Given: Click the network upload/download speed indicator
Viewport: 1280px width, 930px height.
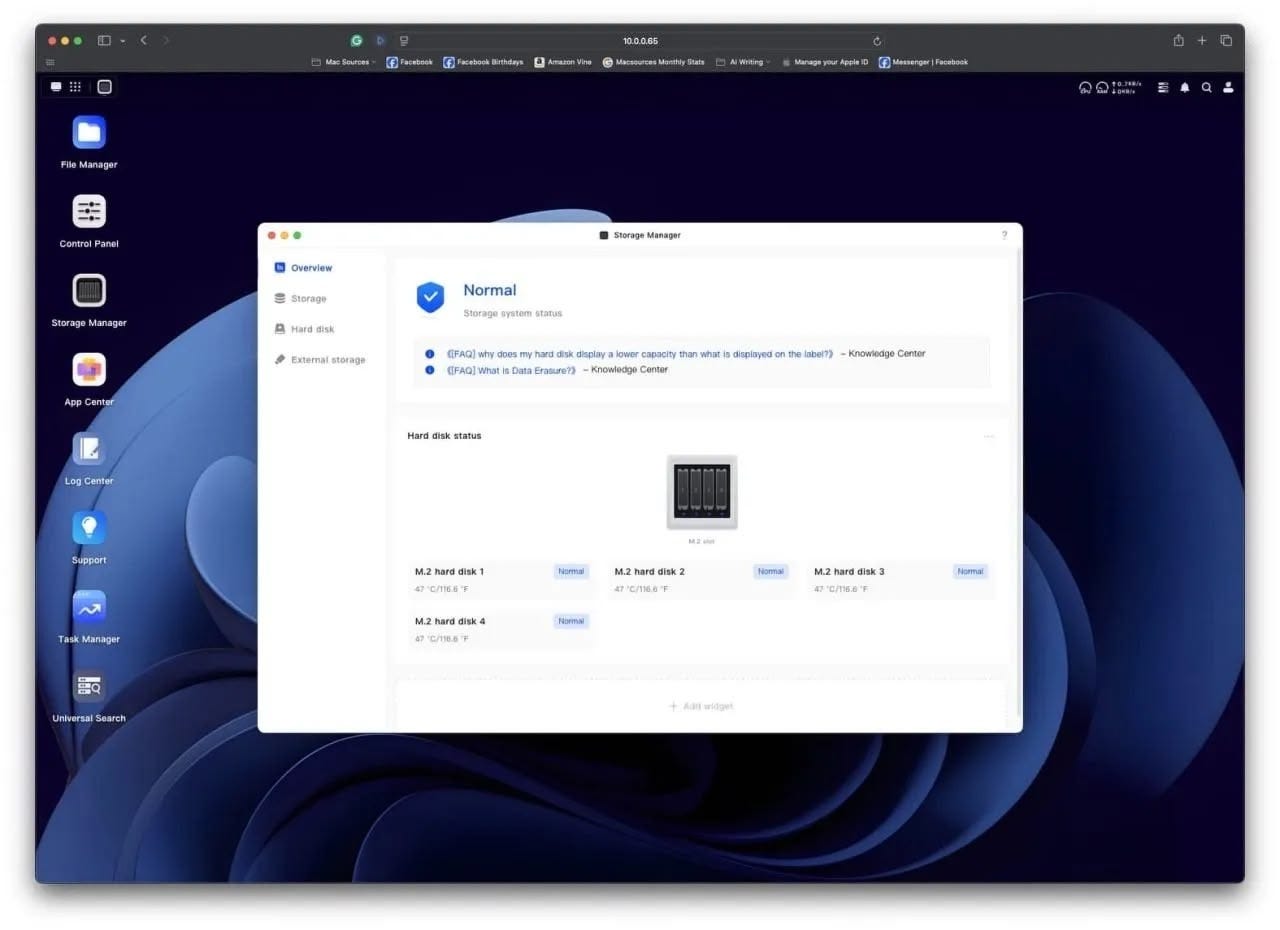Looking at the screenshot, I should 1126,88.
